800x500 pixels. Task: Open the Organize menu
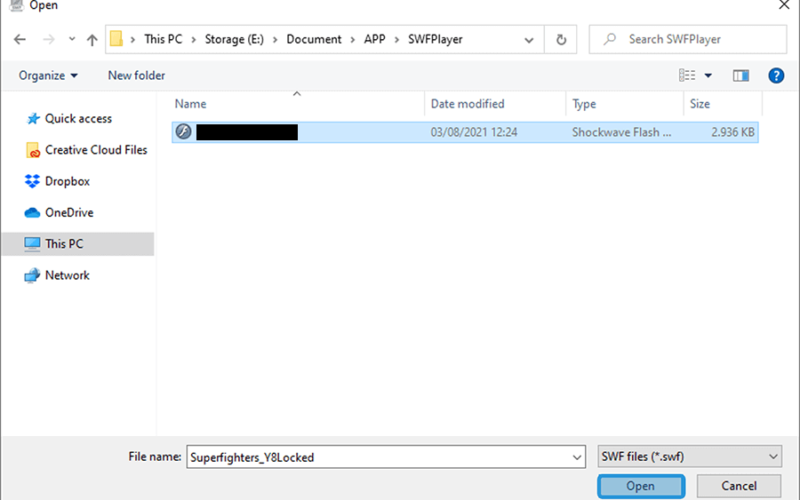pyautogui.click(x=48, y=76)
